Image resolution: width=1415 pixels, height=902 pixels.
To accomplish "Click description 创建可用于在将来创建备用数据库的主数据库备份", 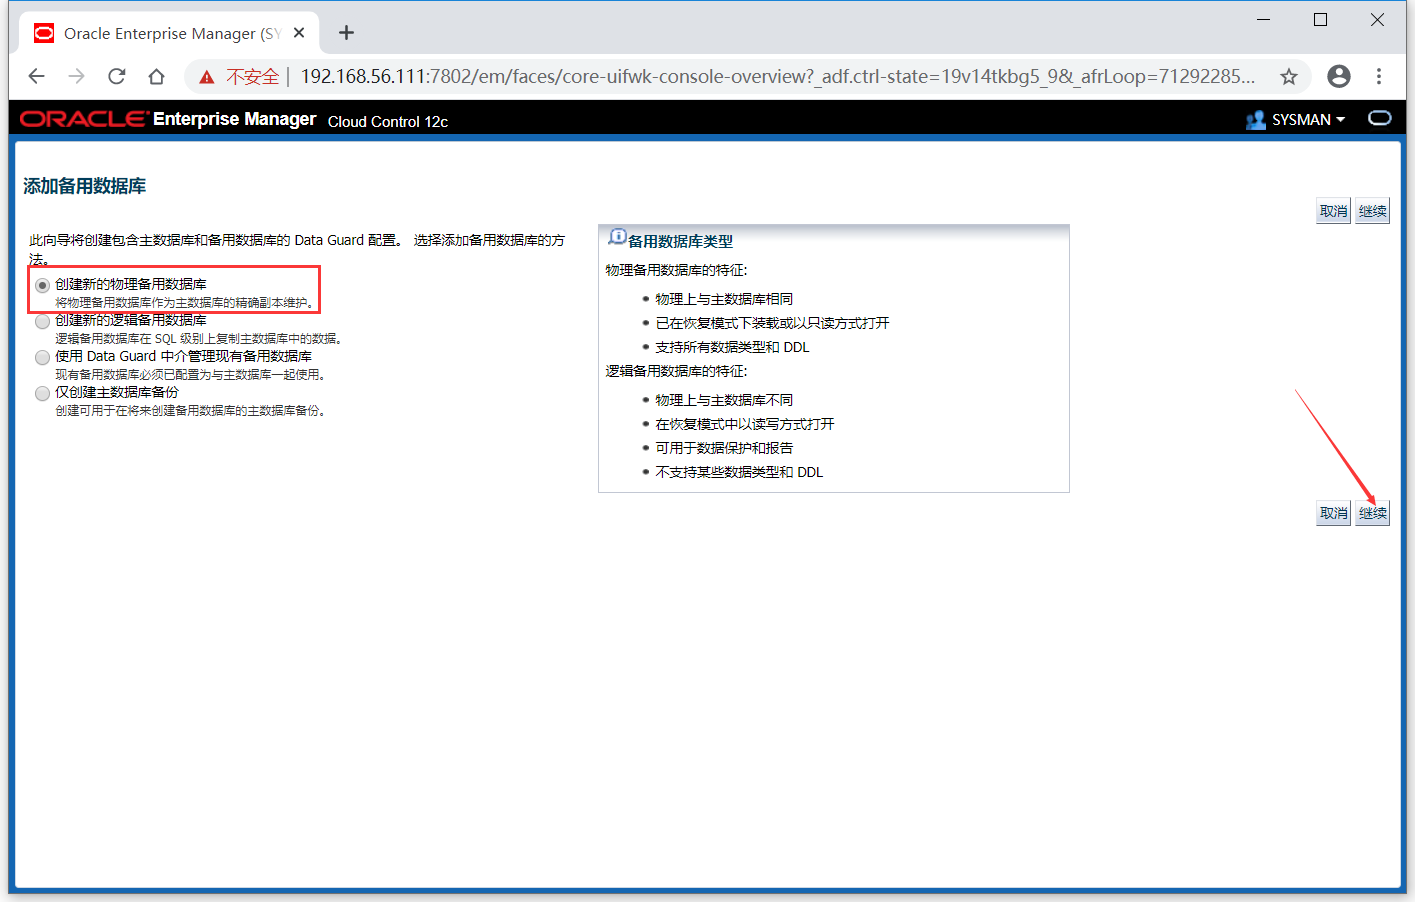I will (x=191, y=410).
